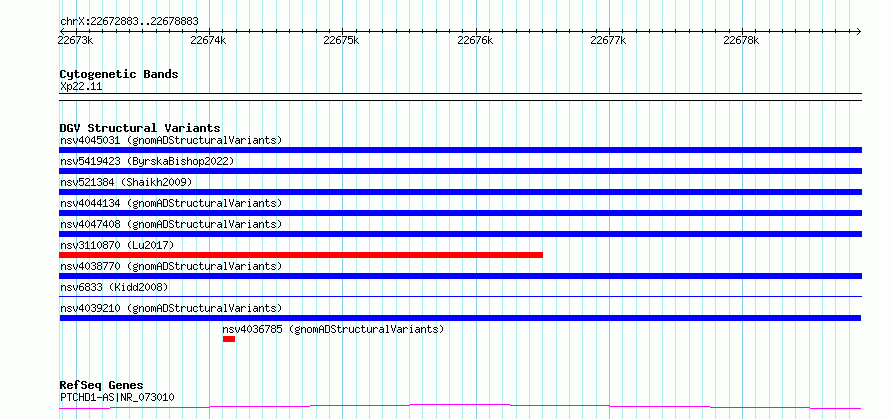Open variant label nsv4047408
This screenshot has height=419, width=890.
(x=171, y=224)
